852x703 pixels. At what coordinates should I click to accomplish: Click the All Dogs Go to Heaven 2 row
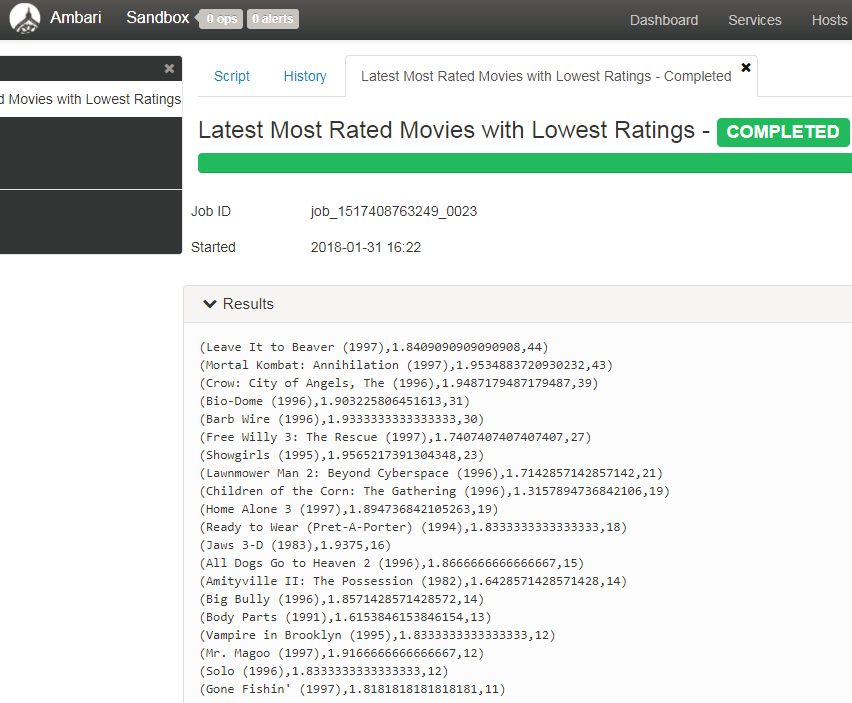point(392,563)
